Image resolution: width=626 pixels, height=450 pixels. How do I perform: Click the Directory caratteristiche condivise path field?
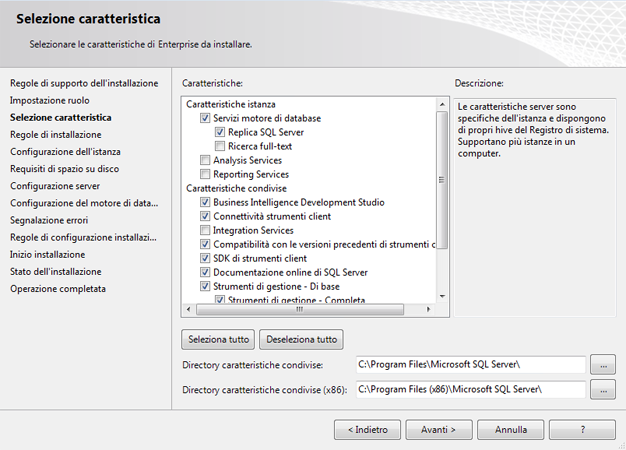tap(471, 365)
